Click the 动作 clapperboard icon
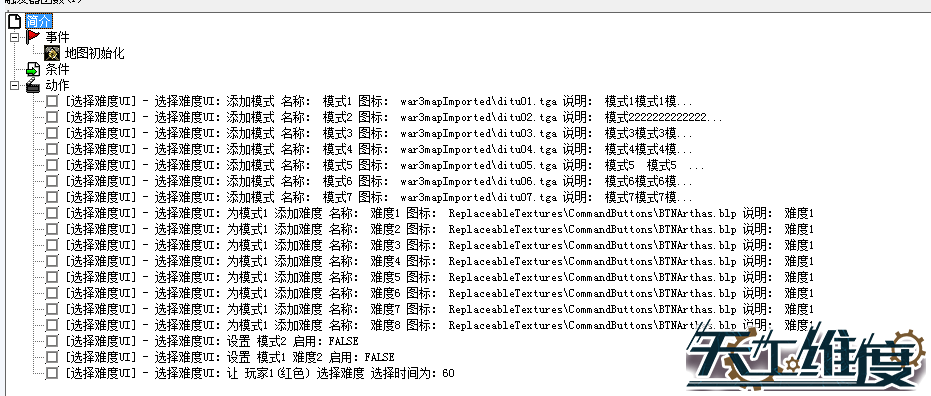Screen dimensions: 931x396 (33, 85)
